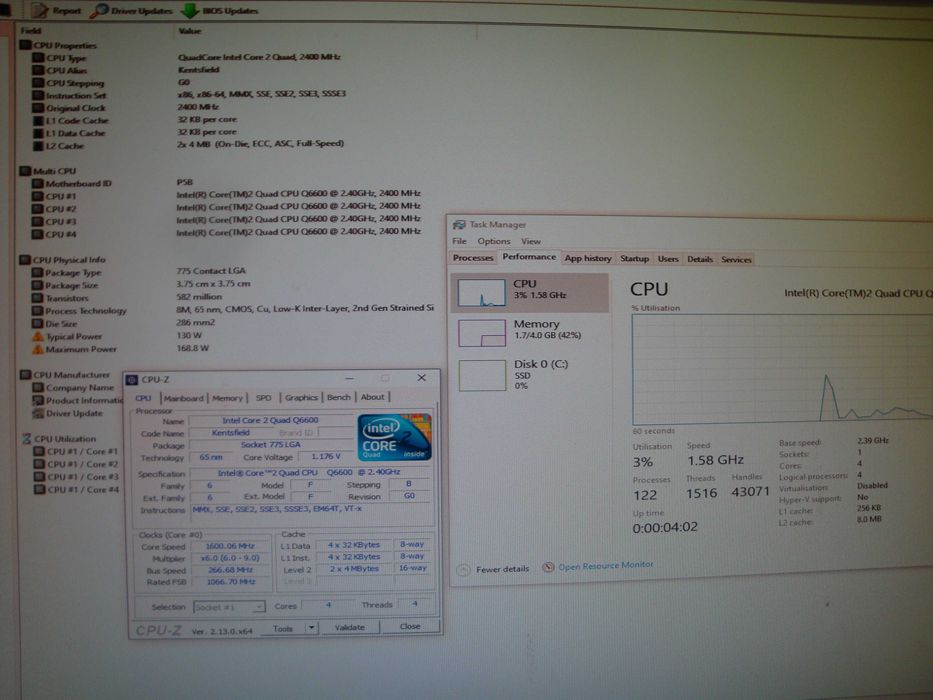Screen dimensions: 933x700
Task: Click the 266.68 MHz Bus Speed value
Action: (230, 570)
